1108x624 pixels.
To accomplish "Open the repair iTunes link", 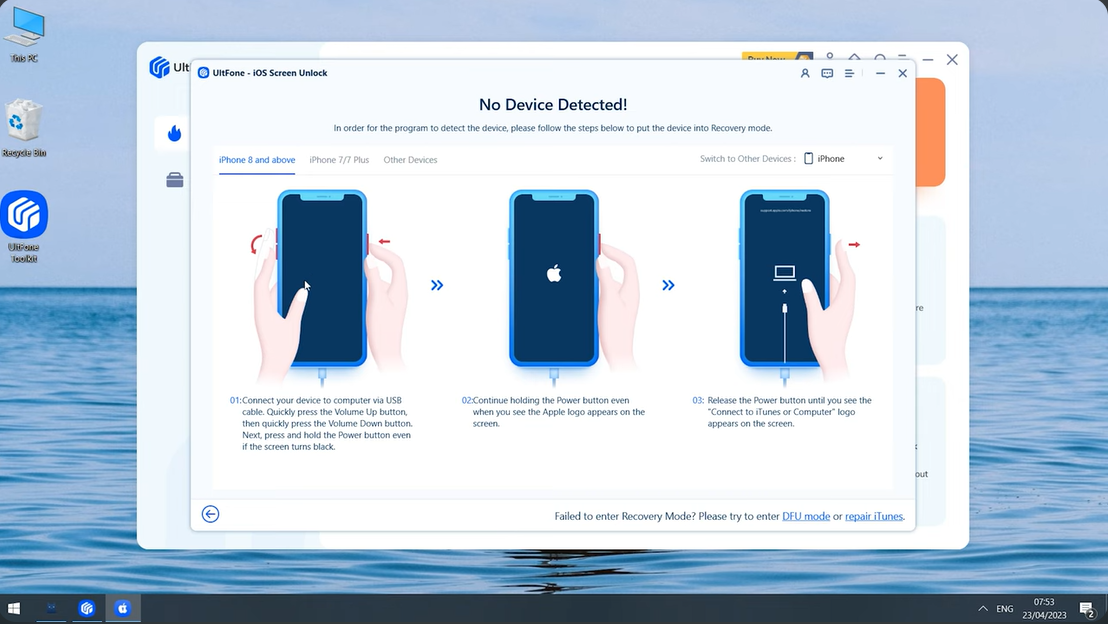I will point(873,517).
